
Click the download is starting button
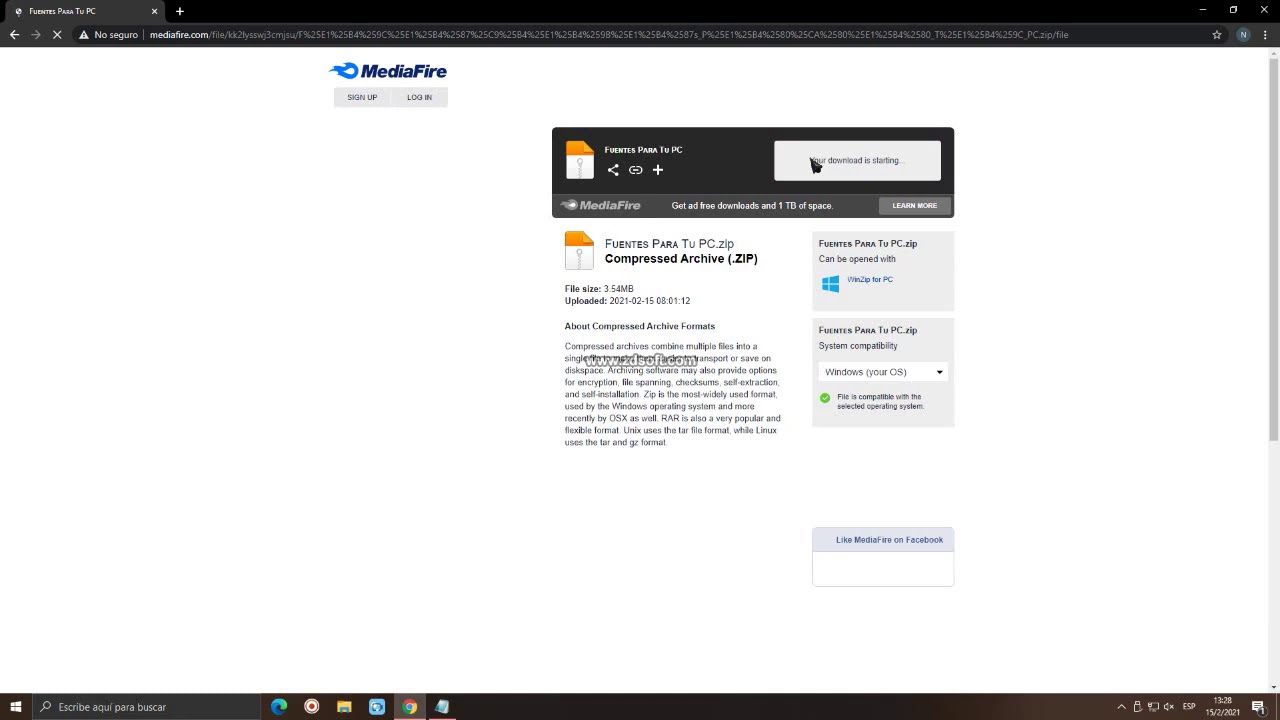pos(857,160)
